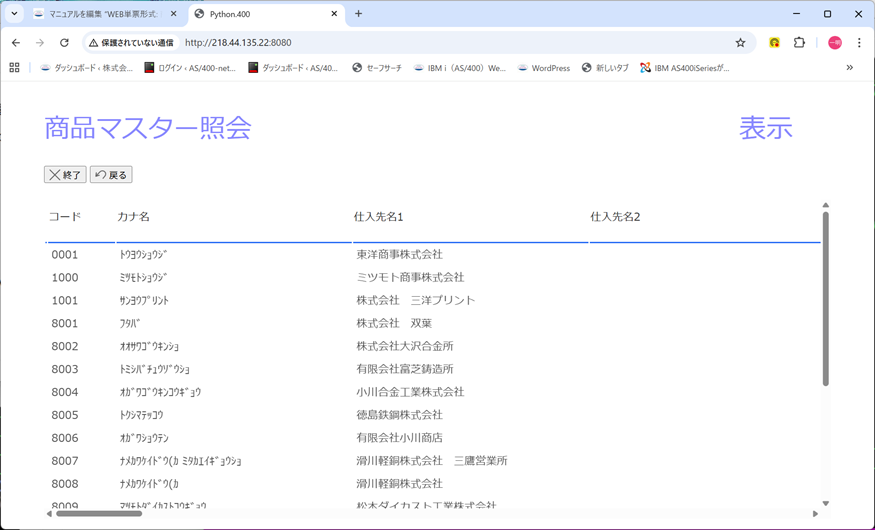875x530 pixels.
Task: Close the Python.400 tab
Action: pos(335,14)
